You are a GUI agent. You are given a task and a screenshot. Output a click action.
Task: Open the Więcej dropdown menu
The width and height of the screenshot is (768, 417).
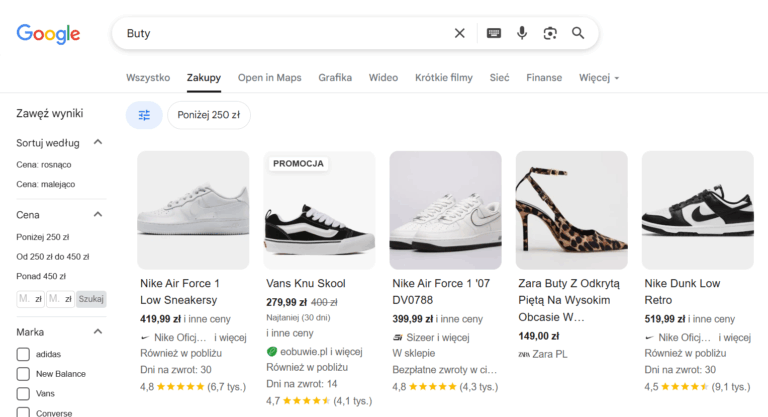pos(599,78)
